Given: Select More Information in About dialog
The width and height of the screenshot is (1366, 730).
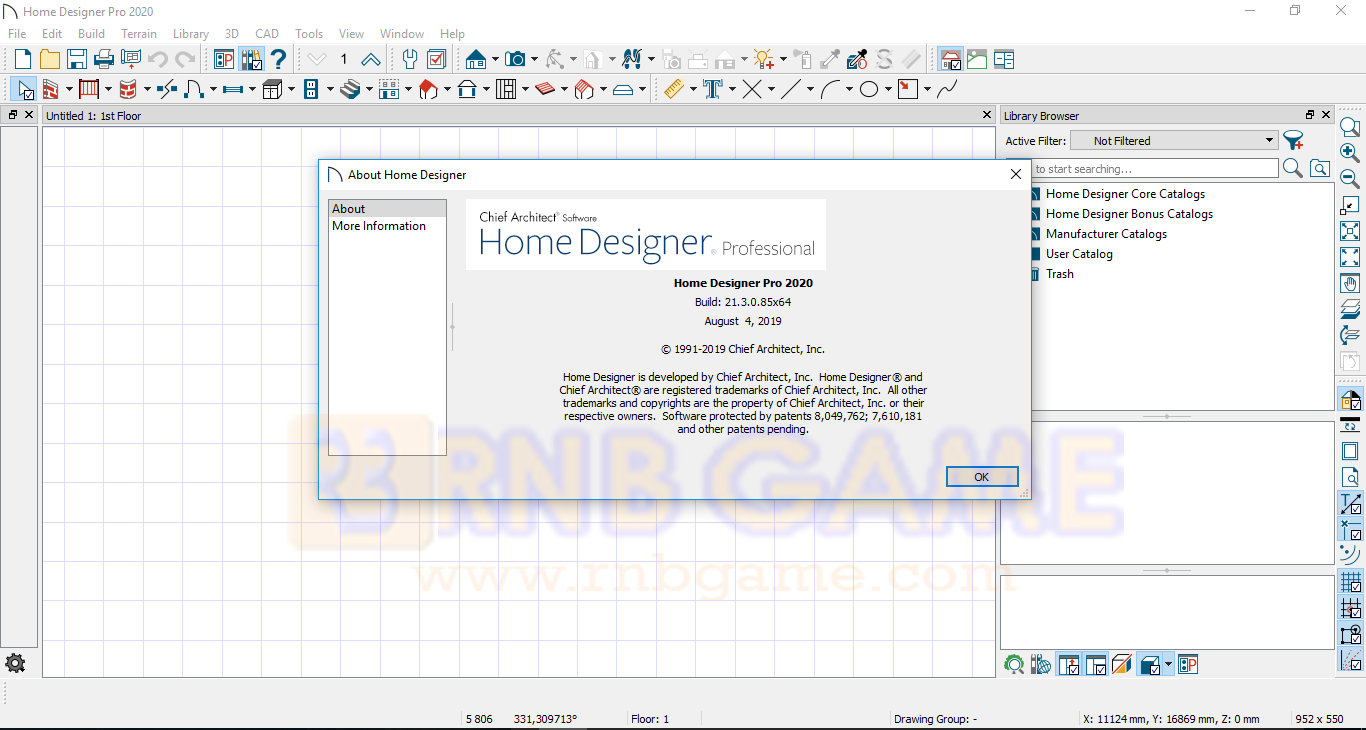Looking at the screenshot, I should [379, 226].
